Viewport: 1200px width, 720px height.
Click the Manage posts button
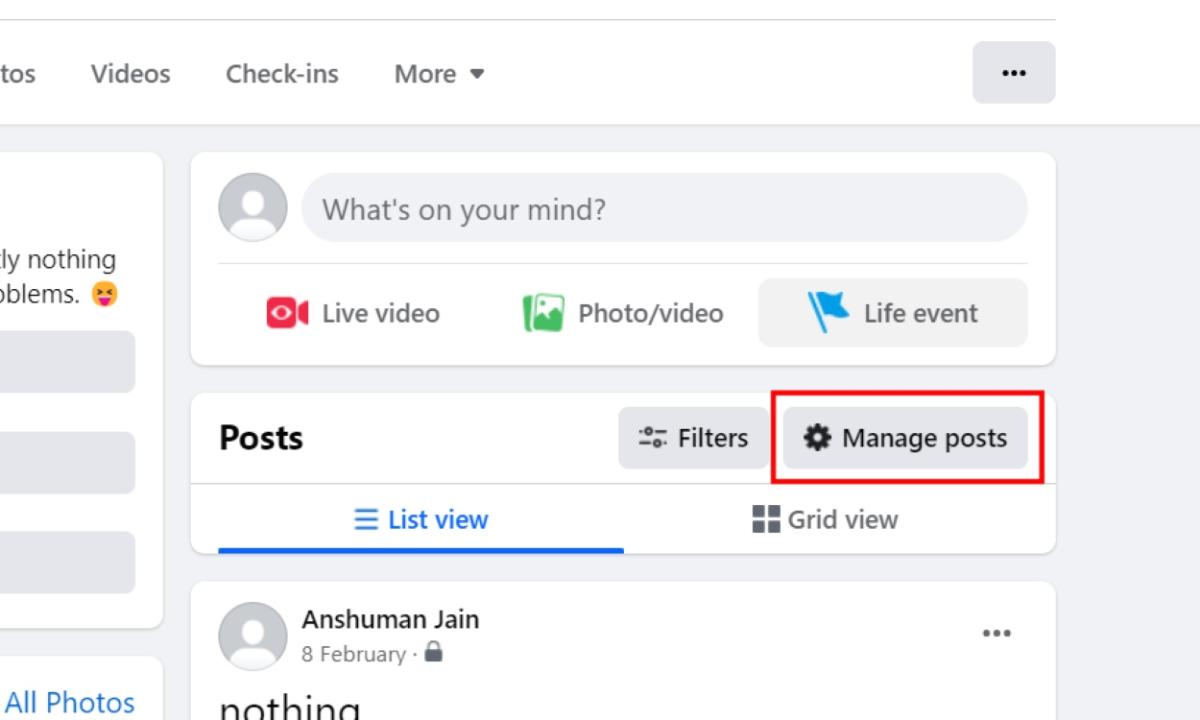coord(903,437)
